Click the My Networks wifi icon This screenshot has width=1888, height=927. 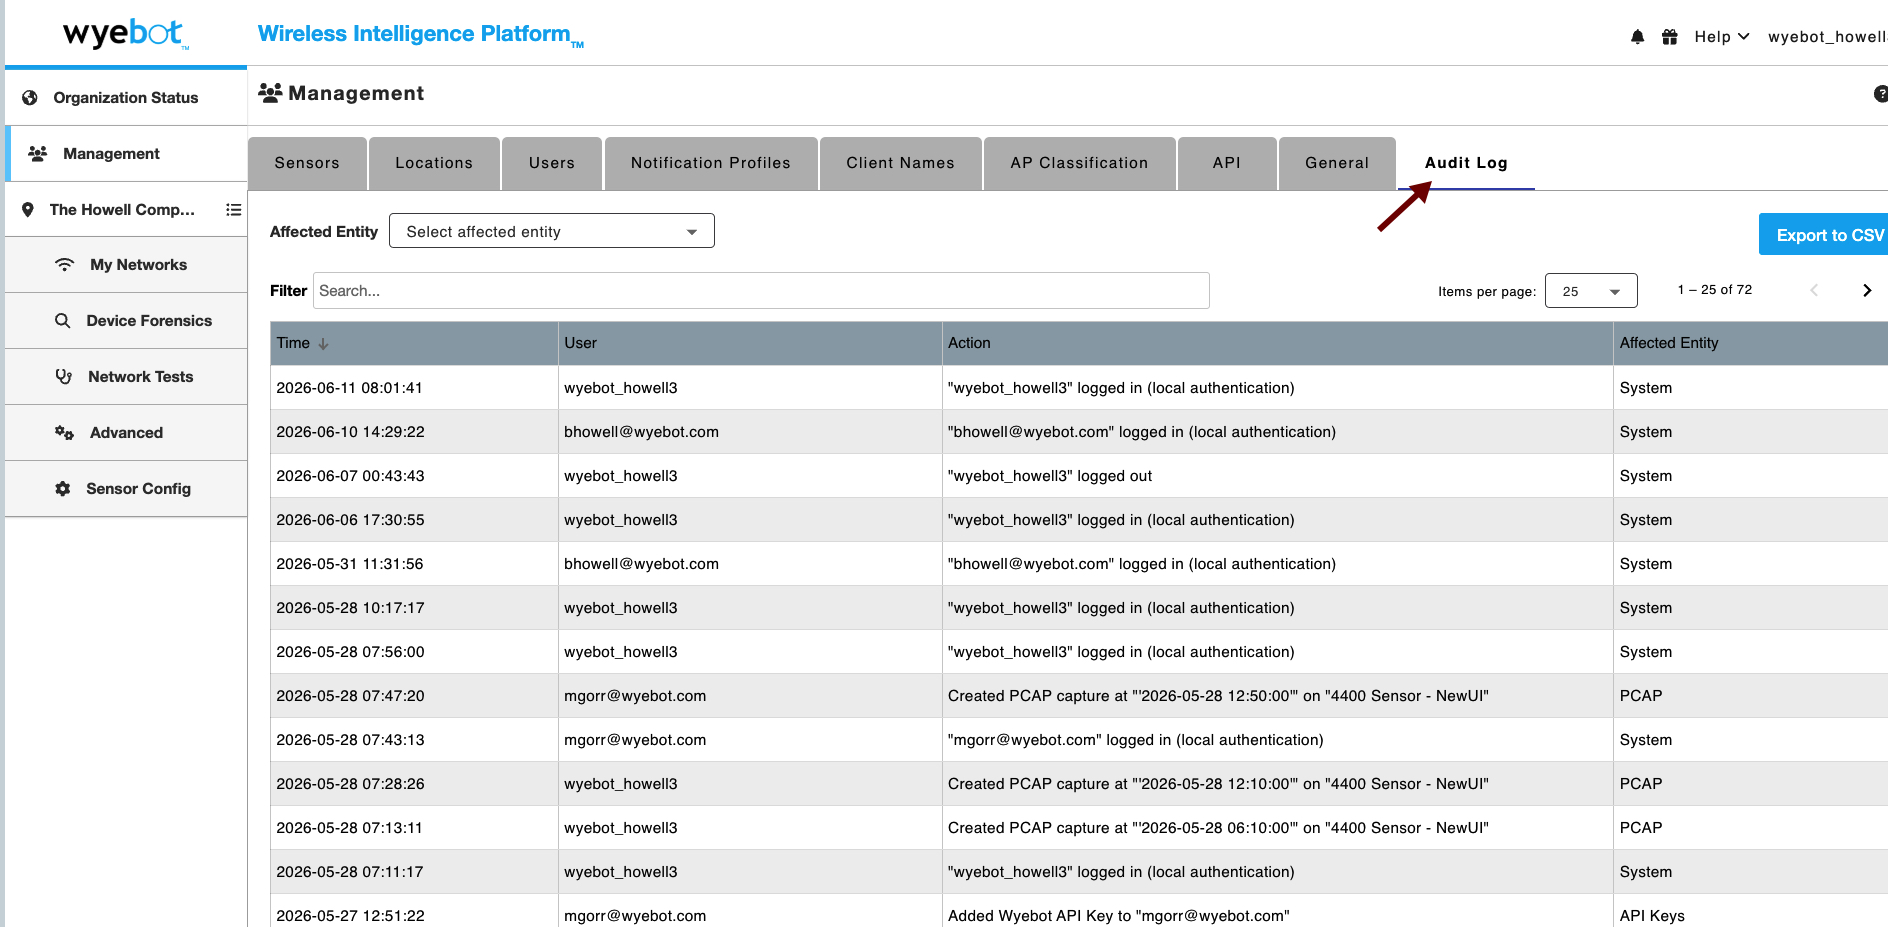65,265
